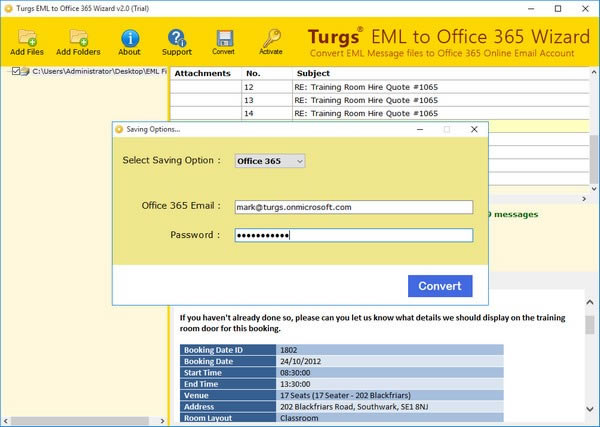
Task: Click the Activate key icon
Action: [x=271, y=39]
